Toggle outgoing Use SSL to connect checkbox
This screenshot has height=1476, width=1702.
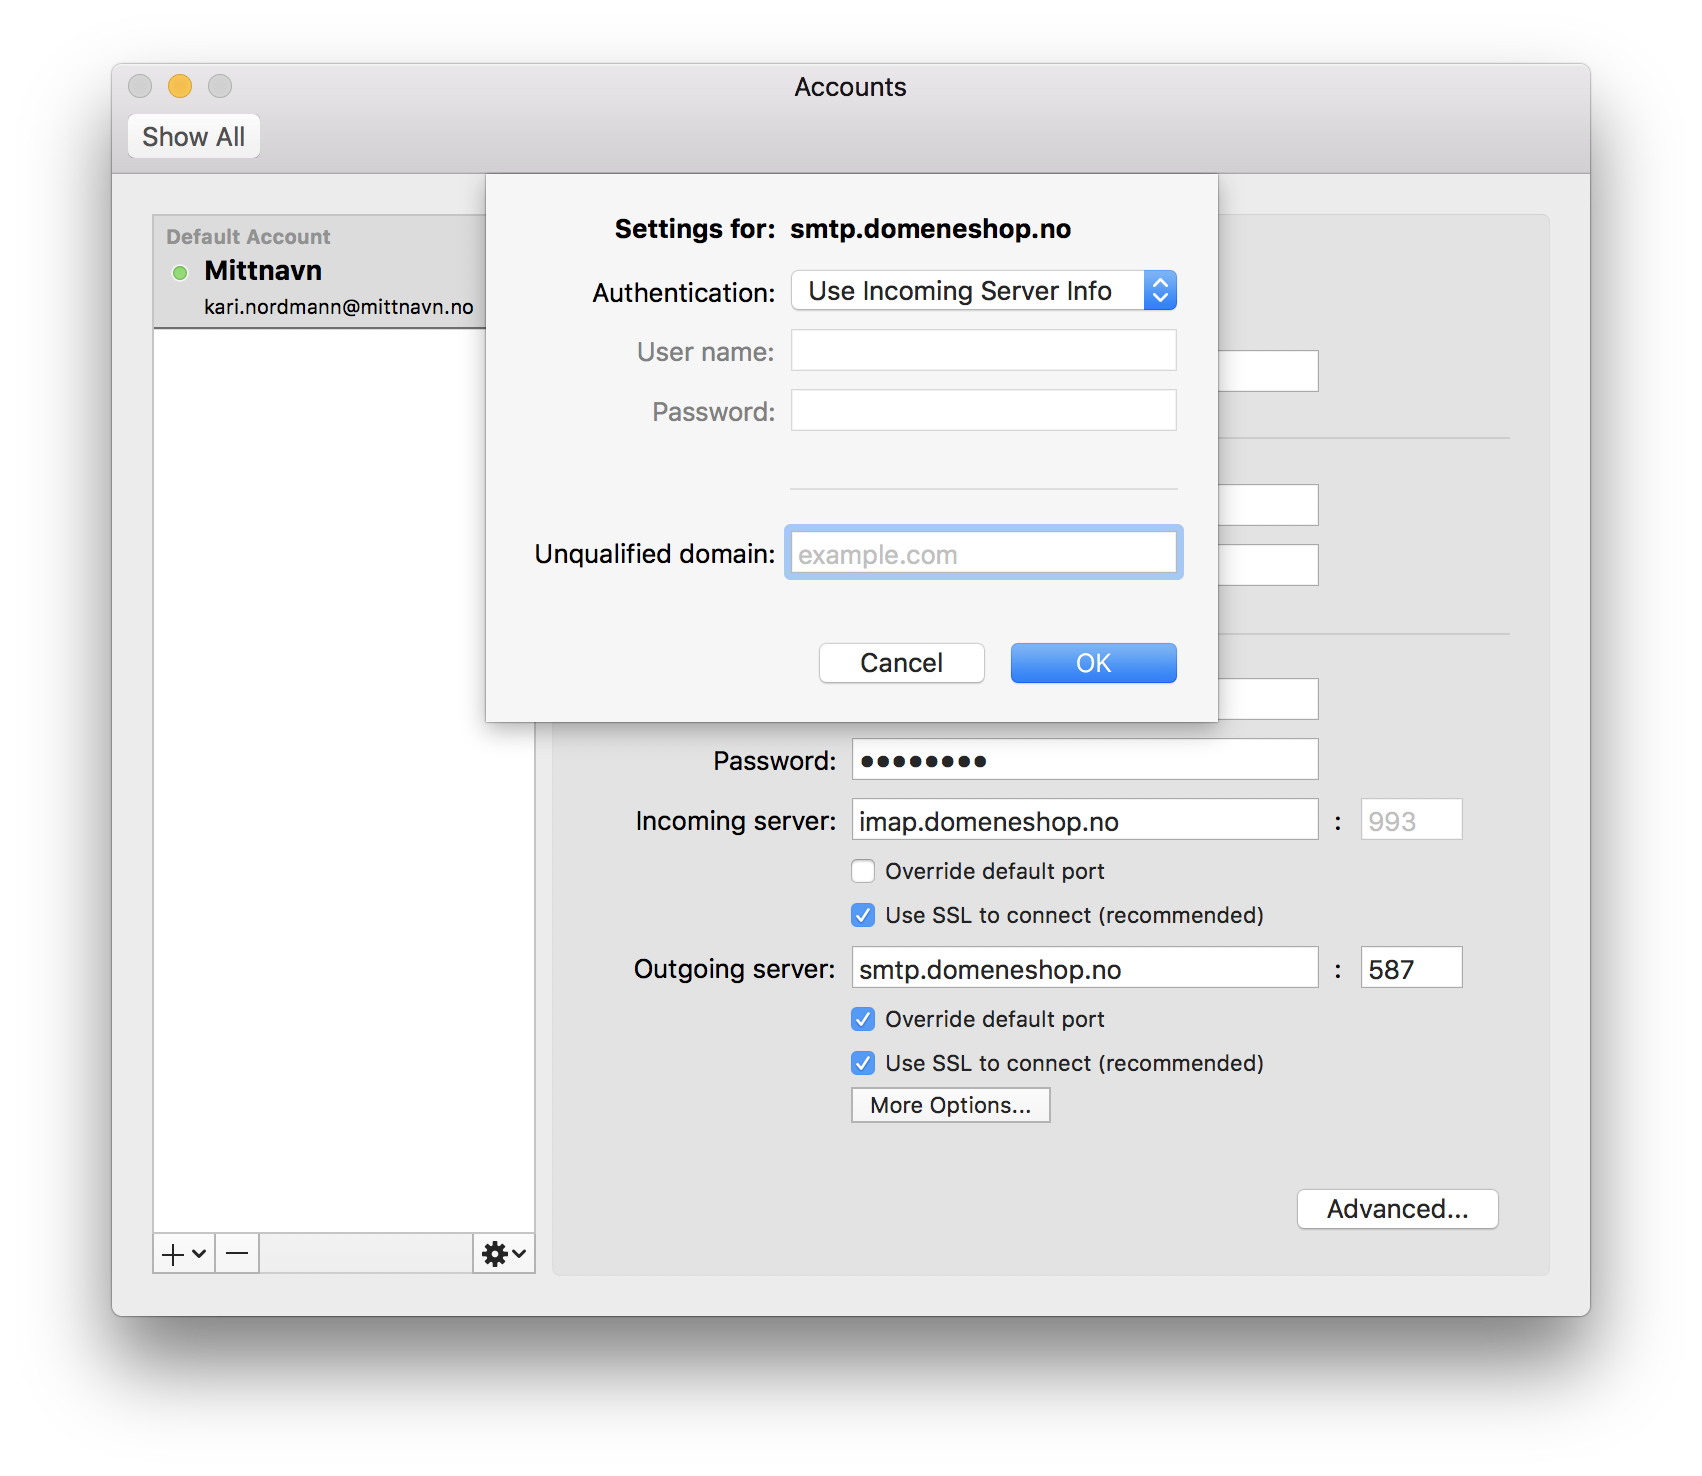tap(863, 1063)
